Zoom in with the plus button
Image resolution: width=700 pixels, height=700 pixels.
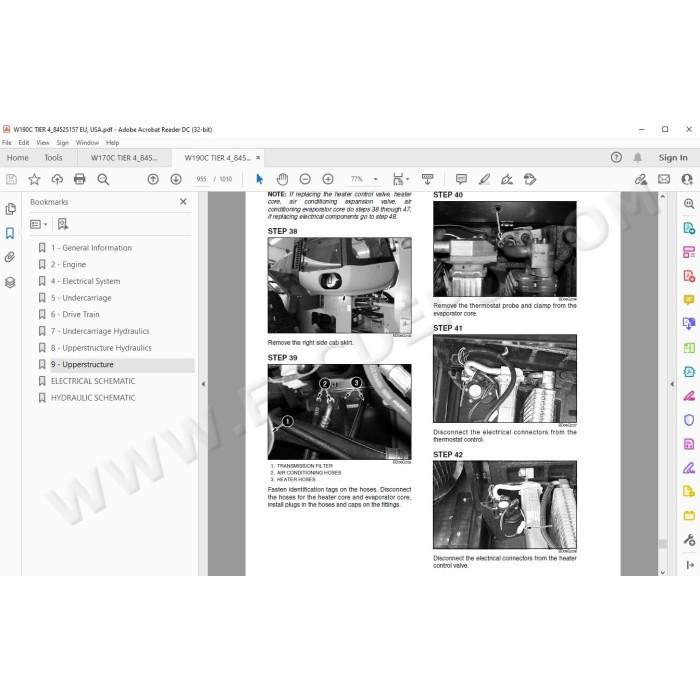pos(328,179)
